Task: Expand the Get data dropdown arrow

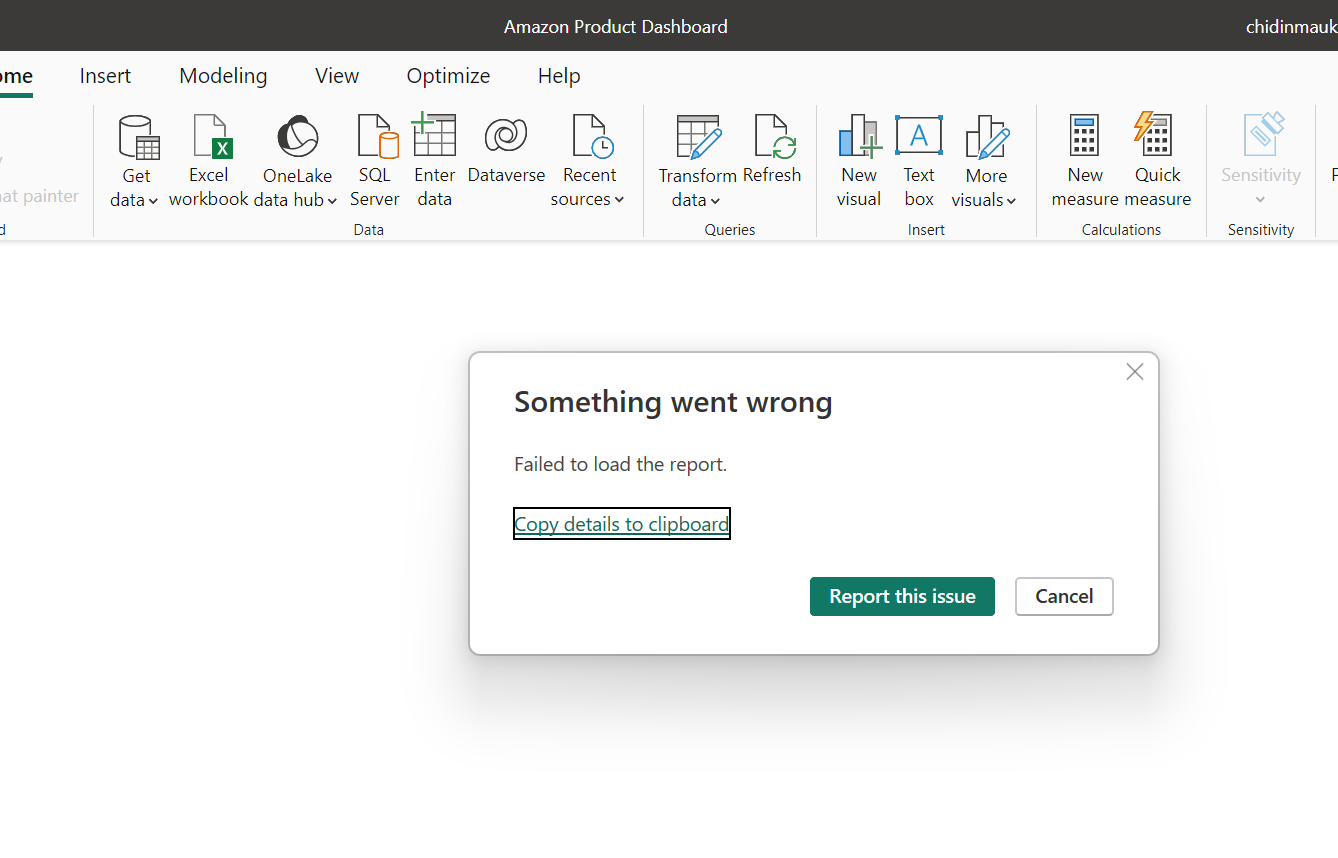Action: pyautogui.click(x=153, y=201)
